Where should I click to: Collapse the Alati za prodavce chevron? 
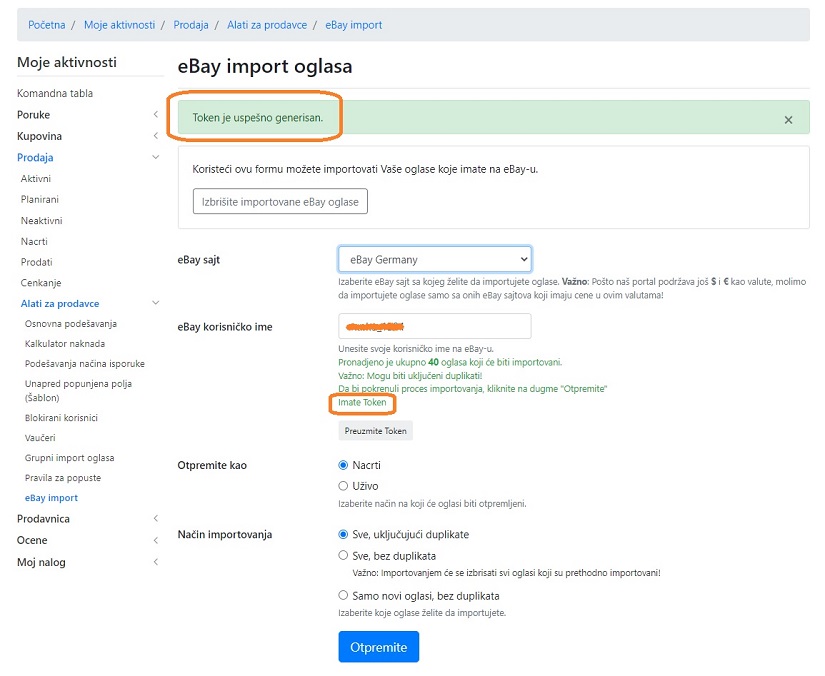[156, 302]
